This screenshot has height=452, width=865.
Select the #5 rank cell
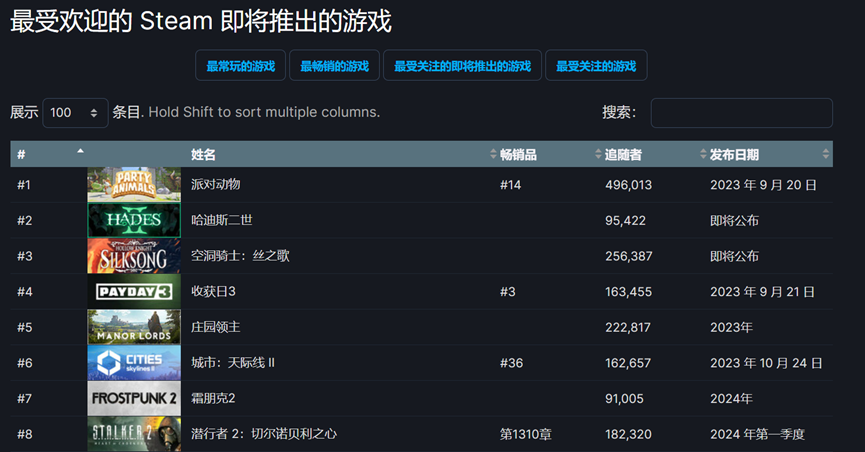pyautogui.click(x=25, y=327)
